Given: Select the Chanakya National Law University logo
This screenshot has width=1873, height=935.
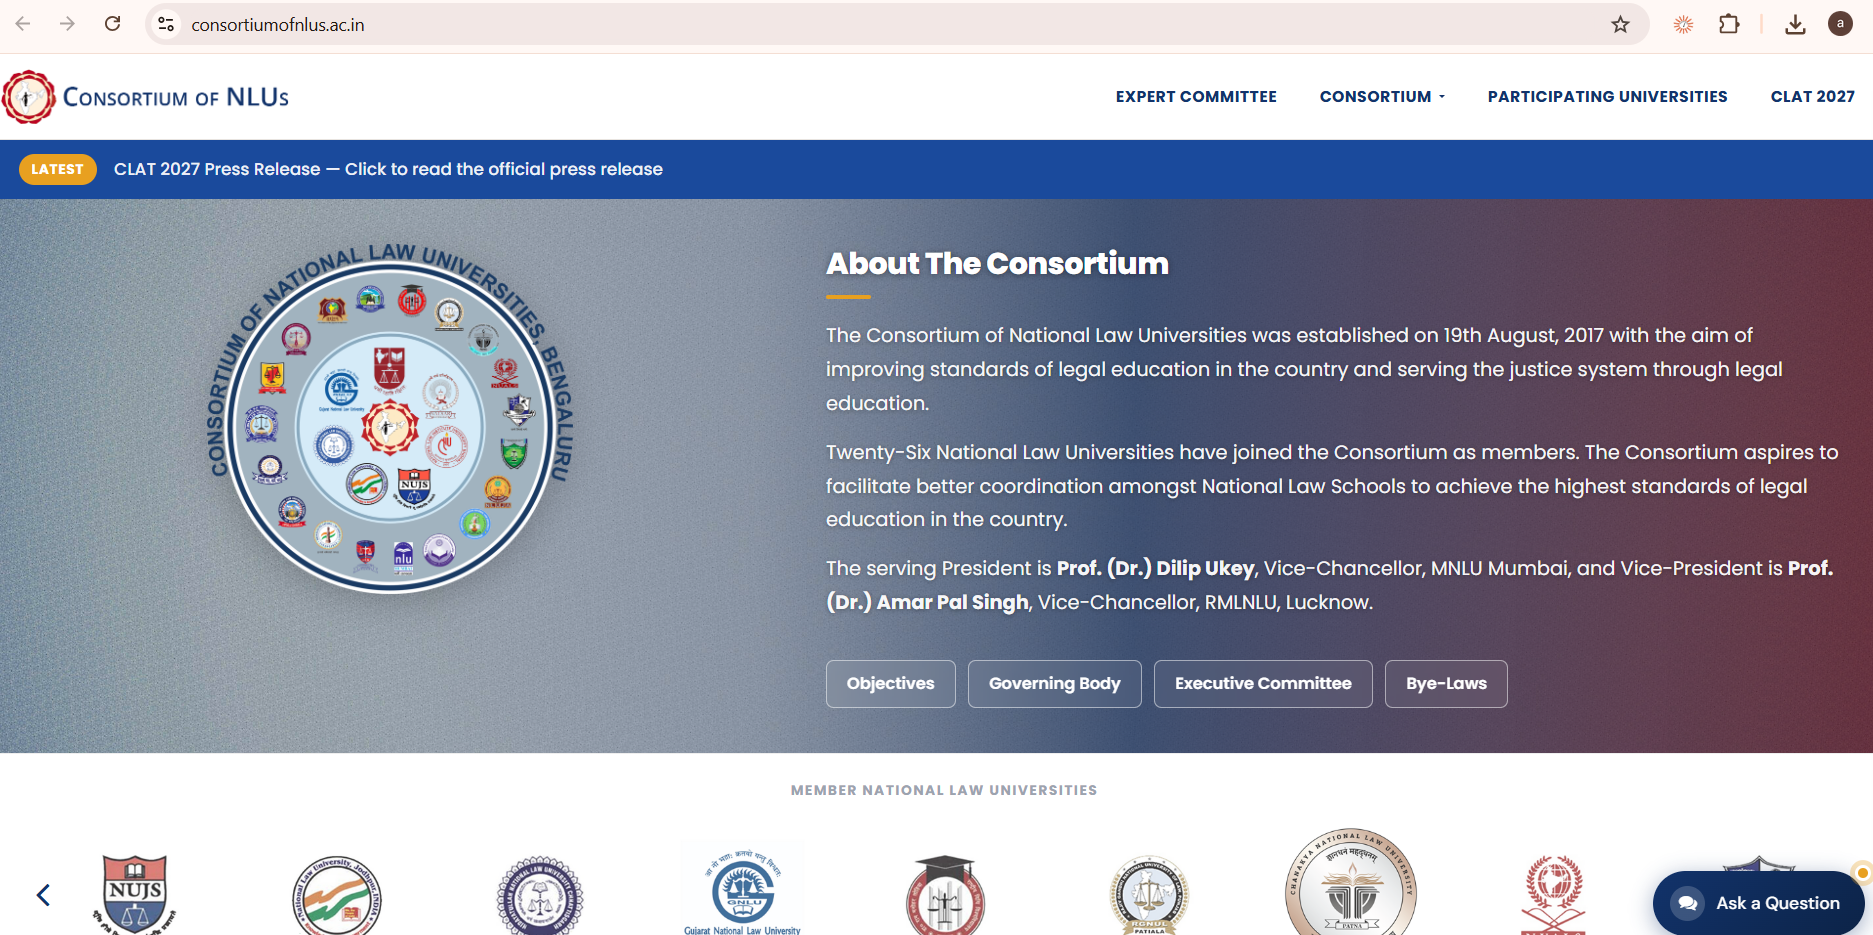Looking at the screenshot, I should click(1351, 882).
